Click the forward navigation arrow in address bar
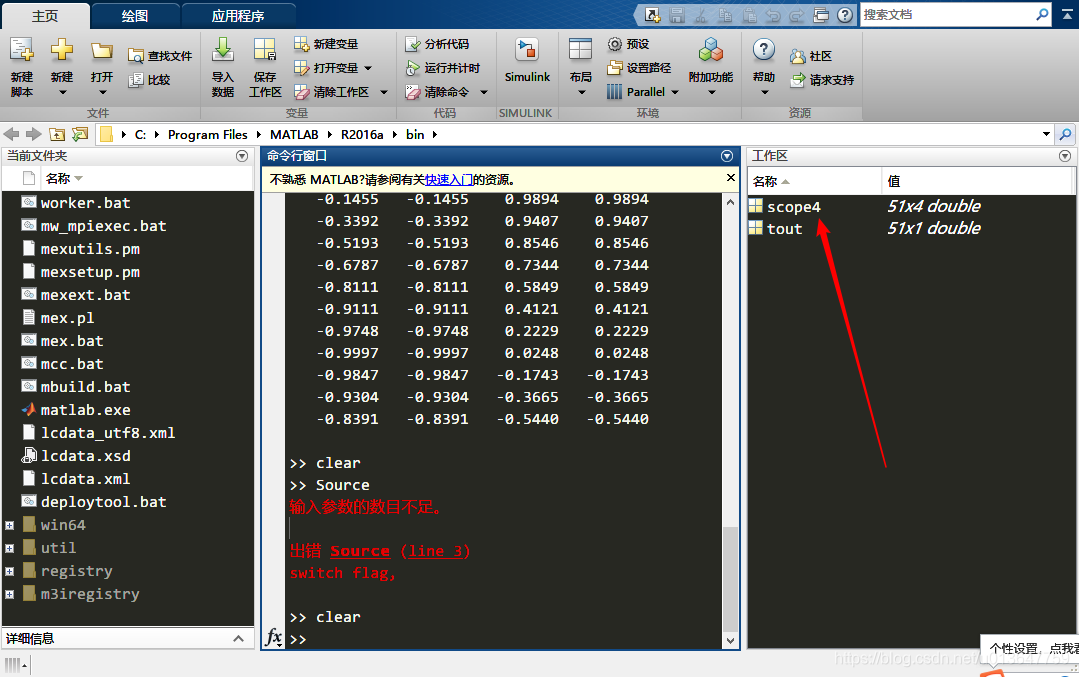 pos(34,134)
